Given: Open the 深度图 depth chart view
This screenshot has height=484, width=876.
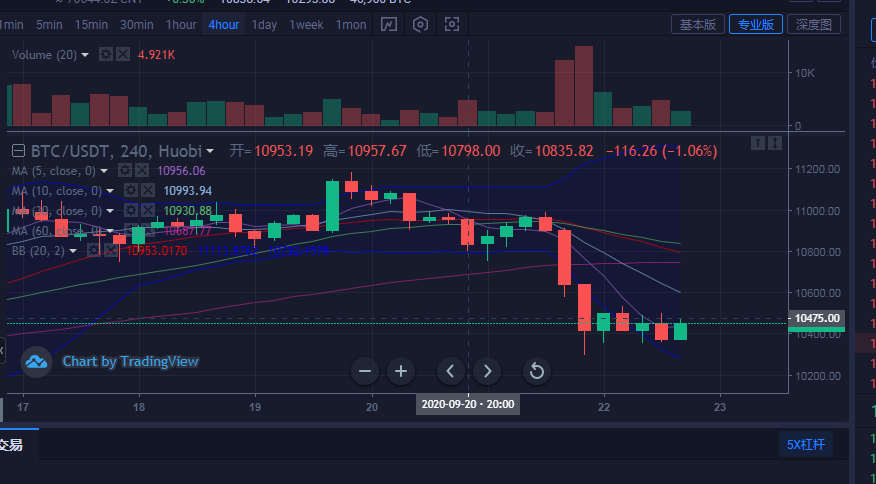Looking at the screenshot, I should (x=812, y=25).
